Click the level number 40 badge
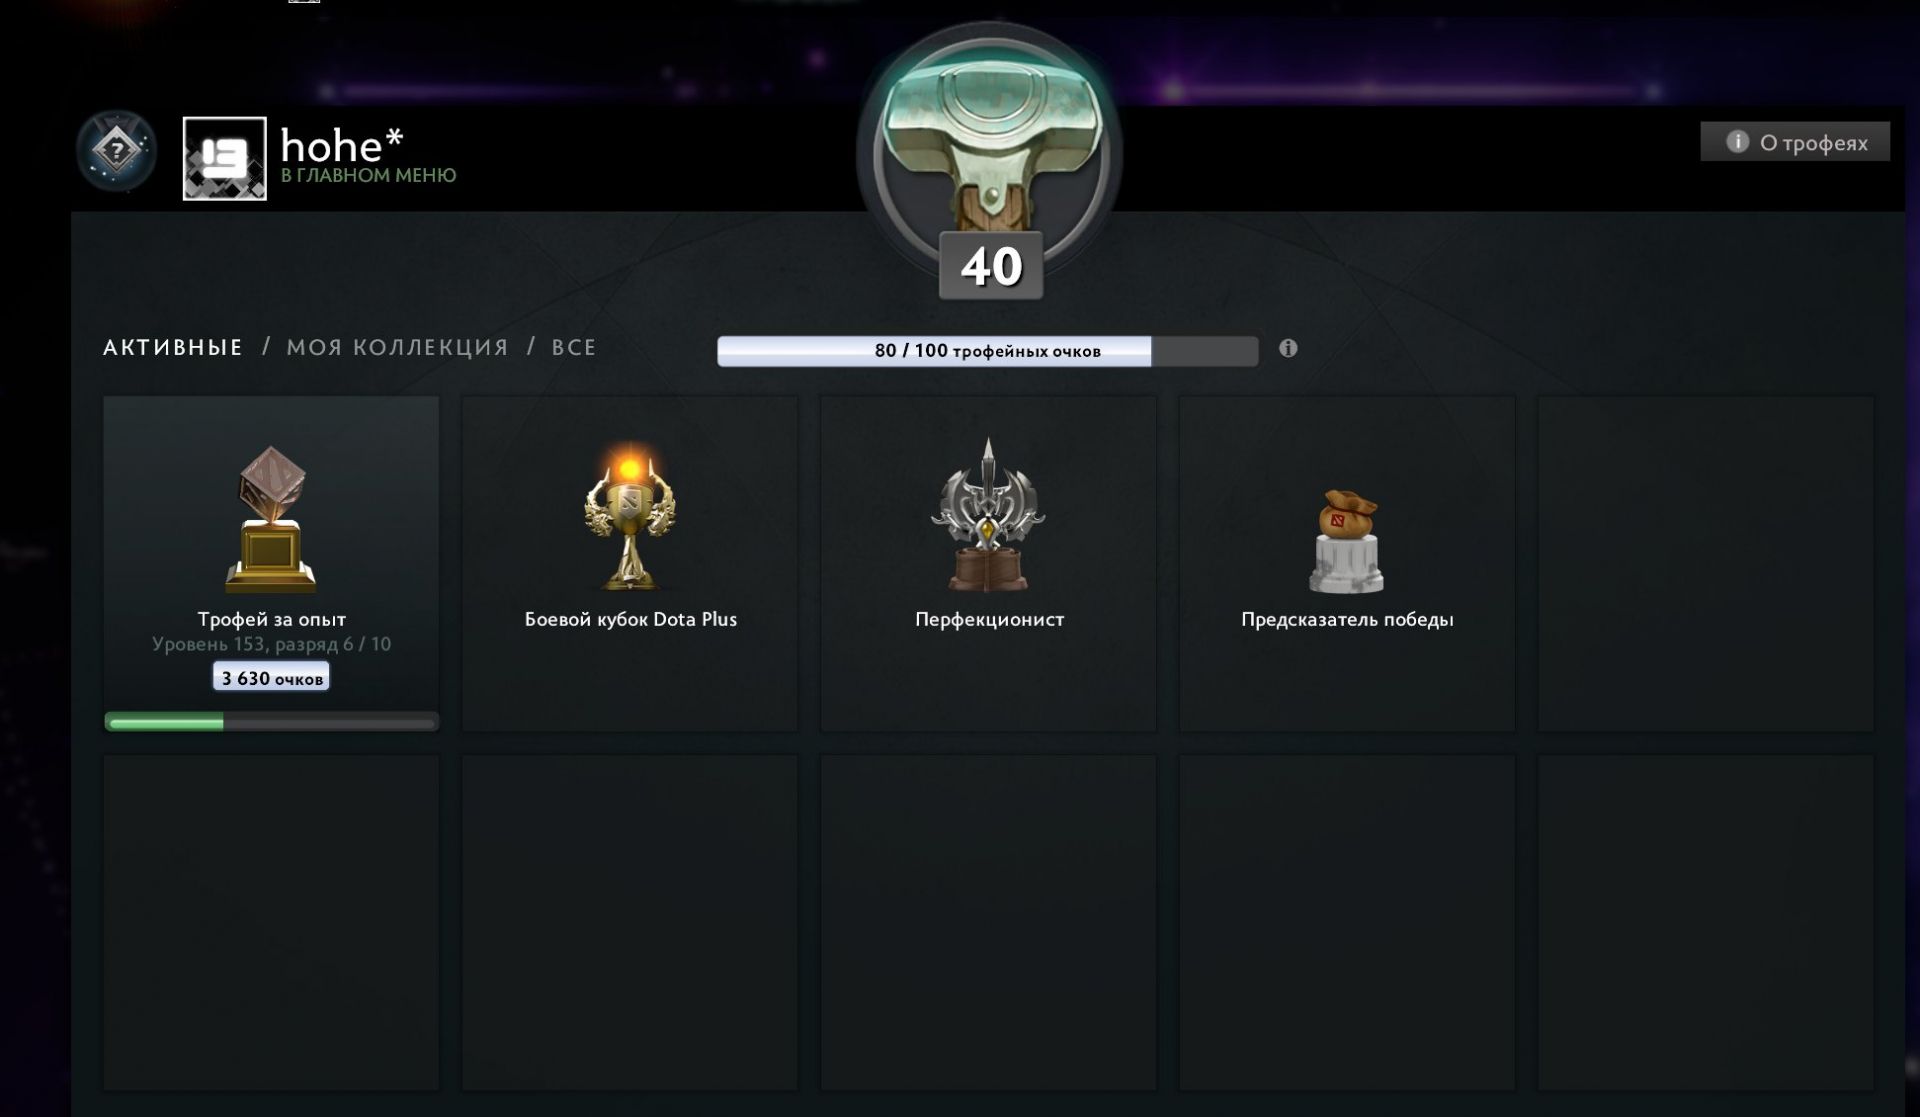This screenshot has height=1117, width=1920. (x=991, y=266)
